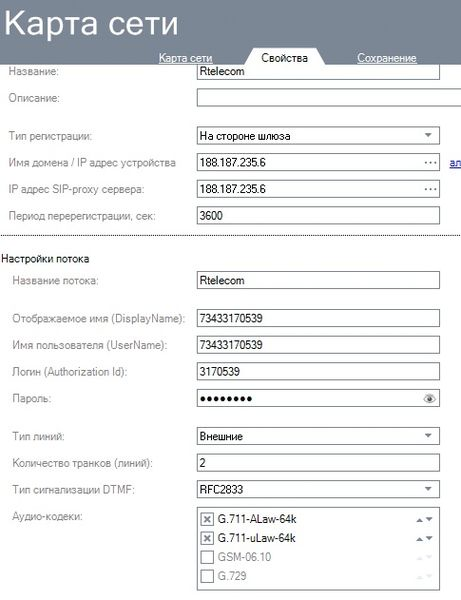Click the Аудио-кодеки label

click(x=47, y=517)
